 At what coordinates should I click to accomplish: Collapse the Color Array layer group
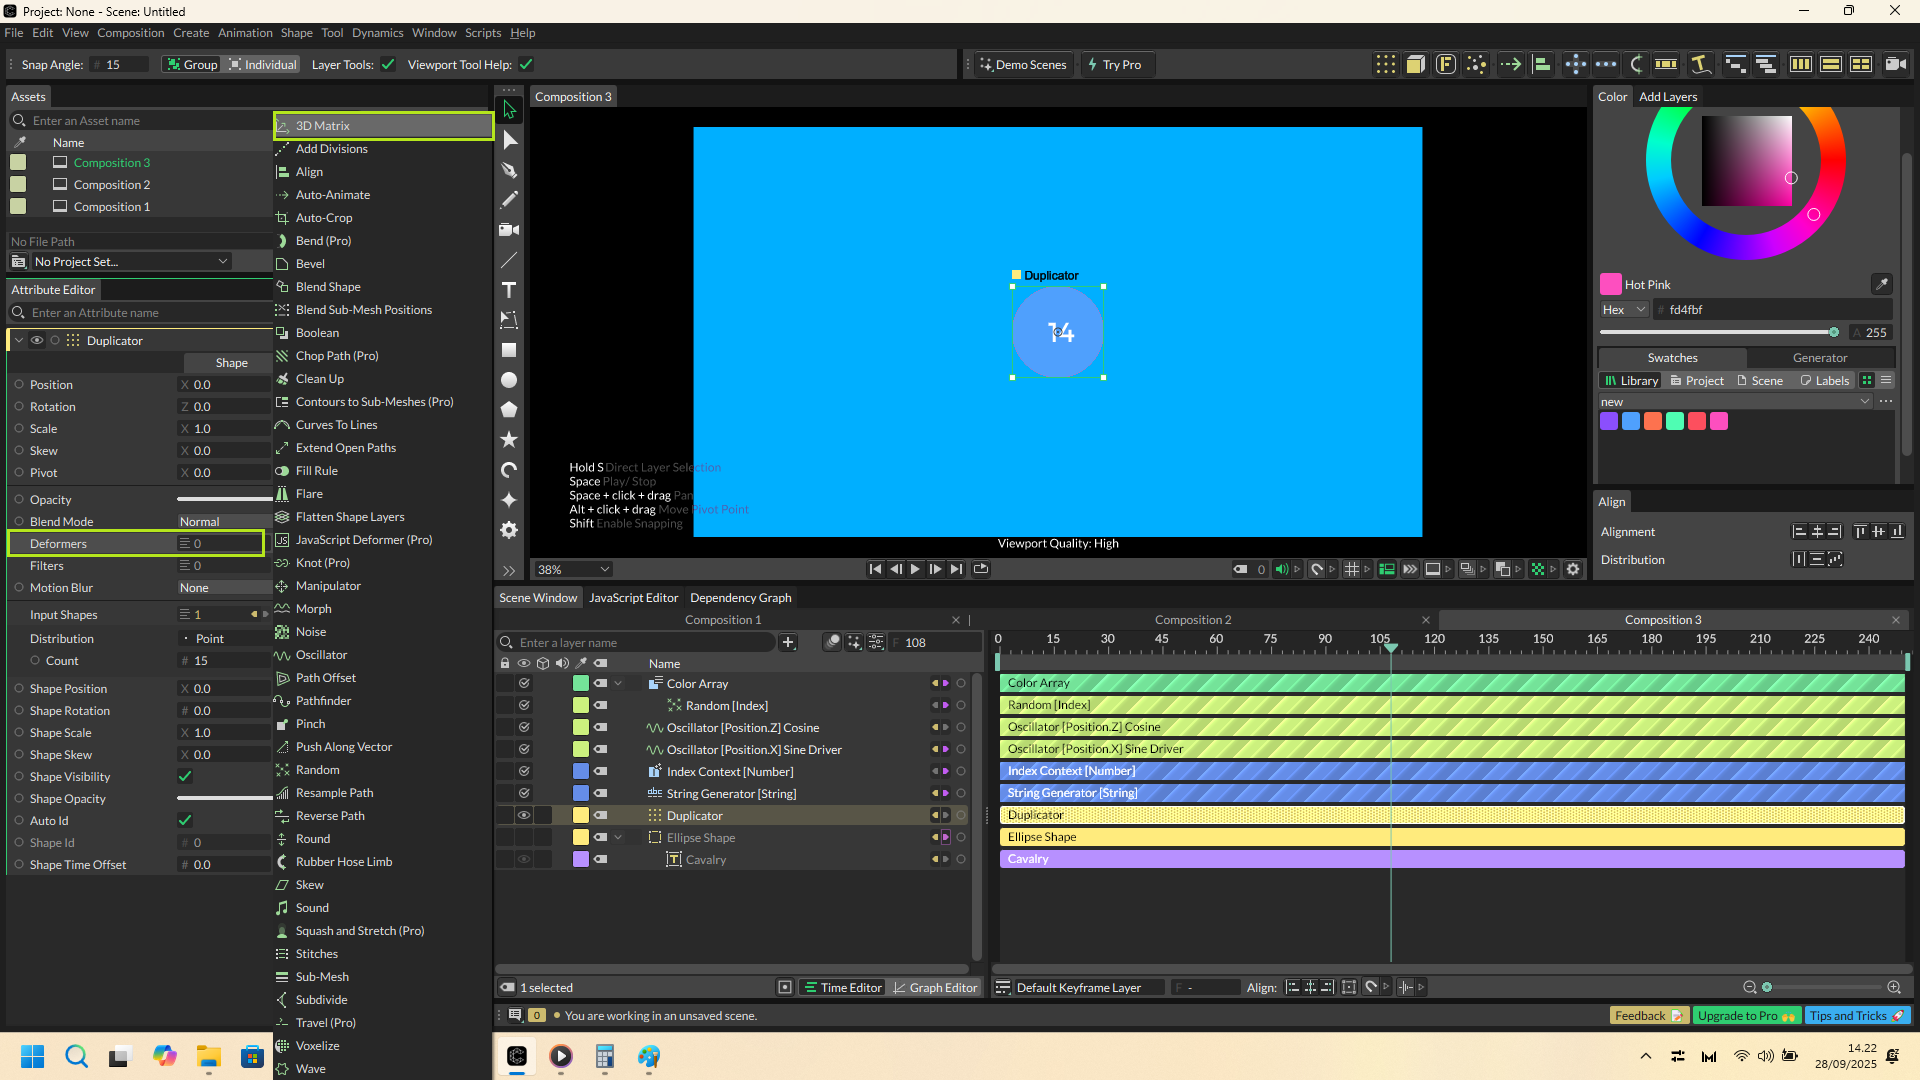point(618,683)
